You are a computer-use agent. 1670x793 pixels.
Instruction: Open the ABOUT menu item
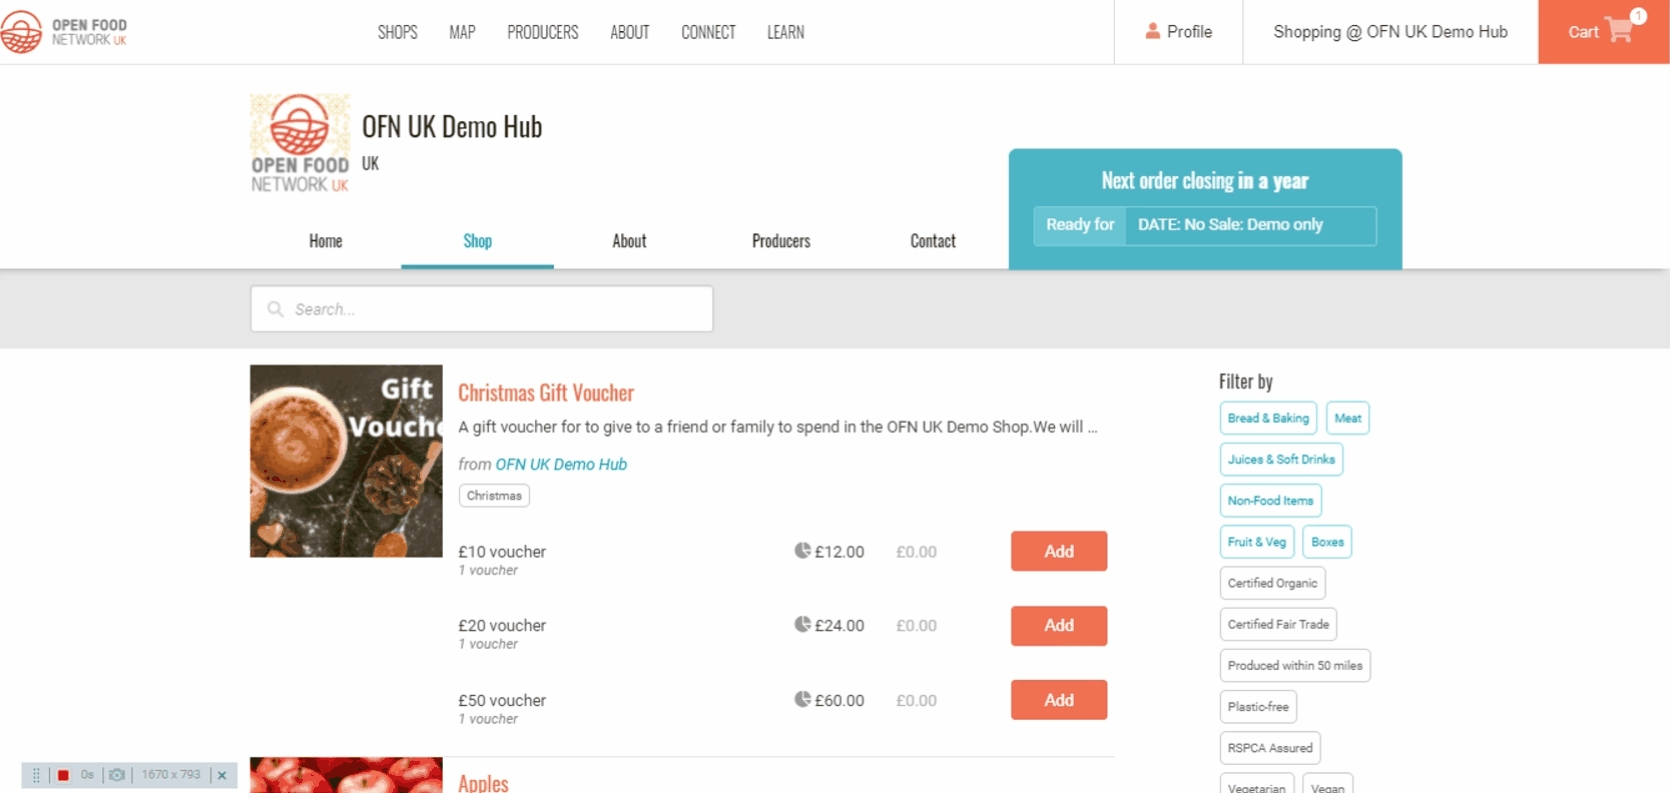pyautogui.click(x=630, y=32)
